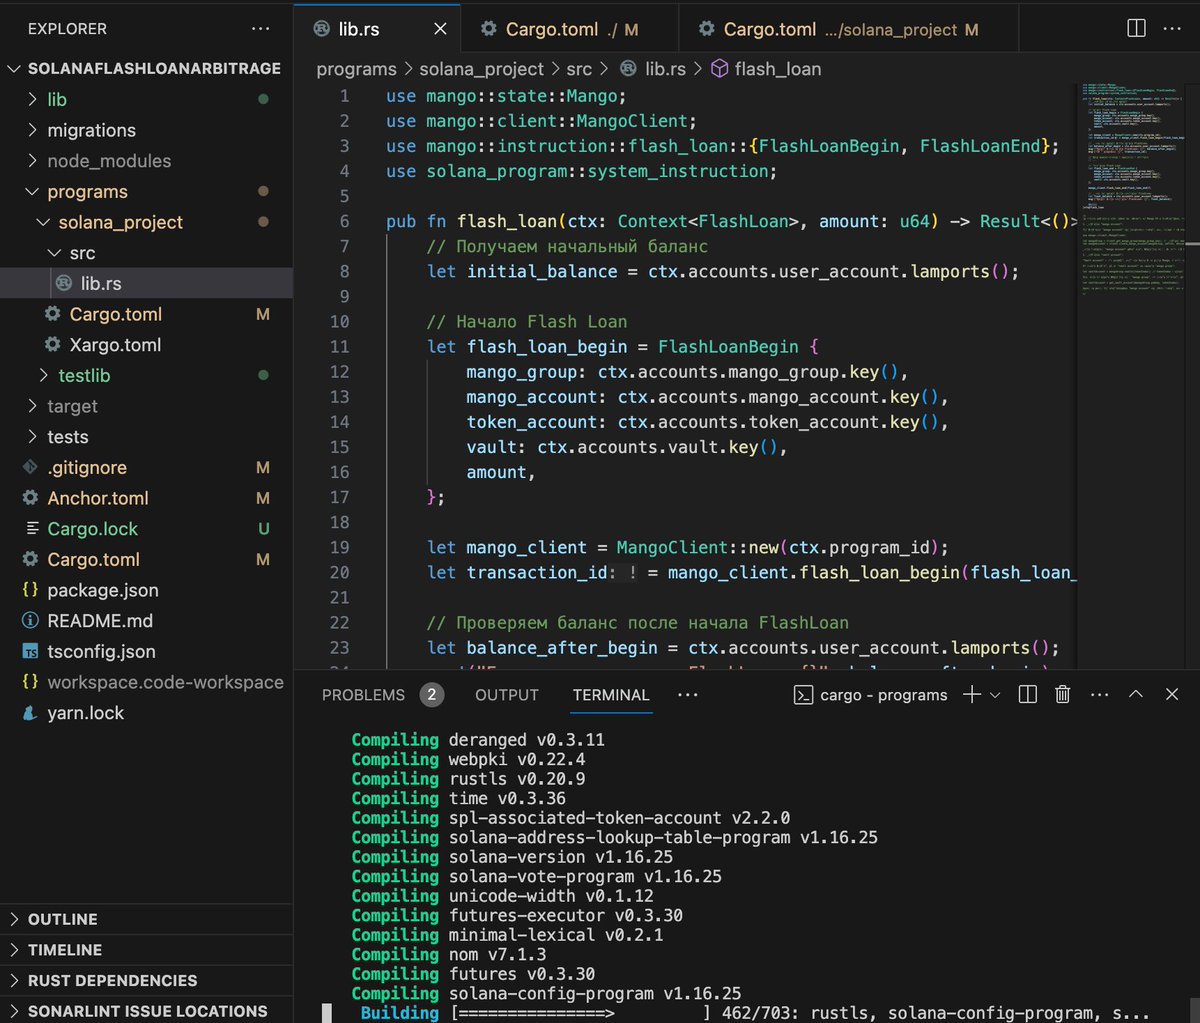Image resolution: width=1200 pixels, height=1023 pixels.
Task: Expand the lib folder
Action: [x=147, y=99]
